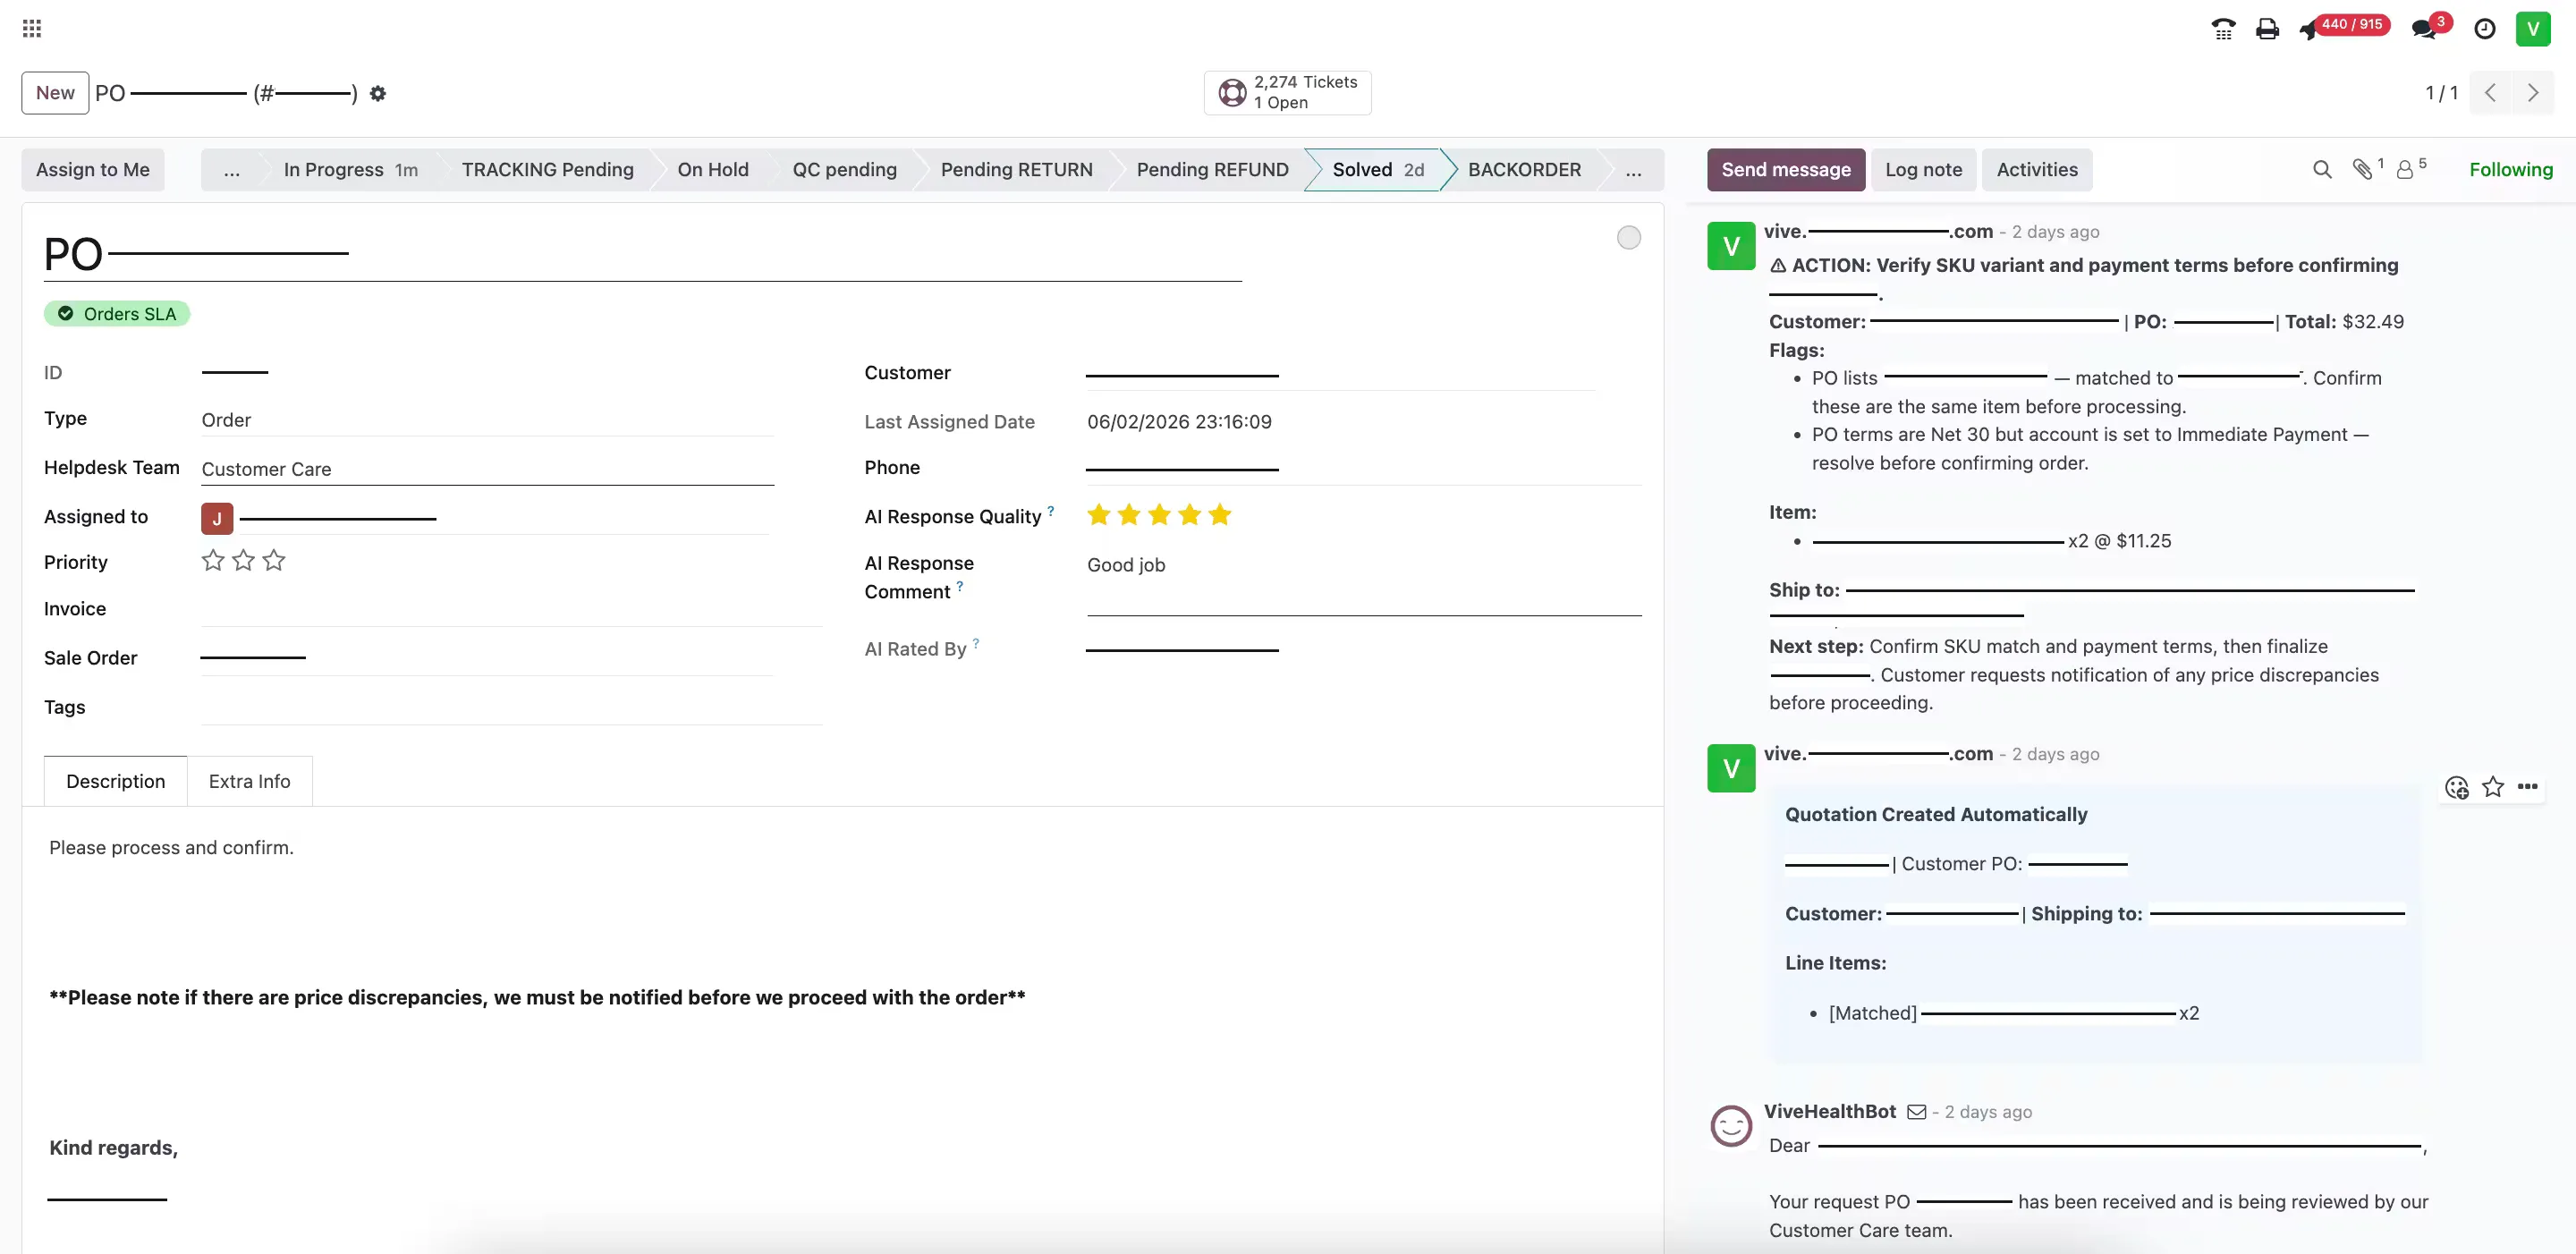Move ticket to In Progress stage
2576x1254 pixels.
click(x=350, y=170)
